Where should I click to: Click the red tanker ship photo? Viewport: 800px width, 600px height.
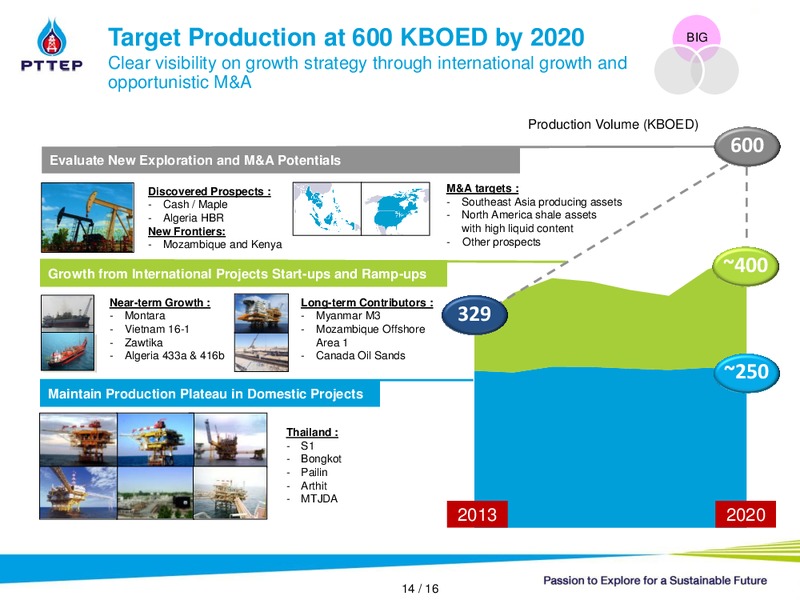coord(68,352)
